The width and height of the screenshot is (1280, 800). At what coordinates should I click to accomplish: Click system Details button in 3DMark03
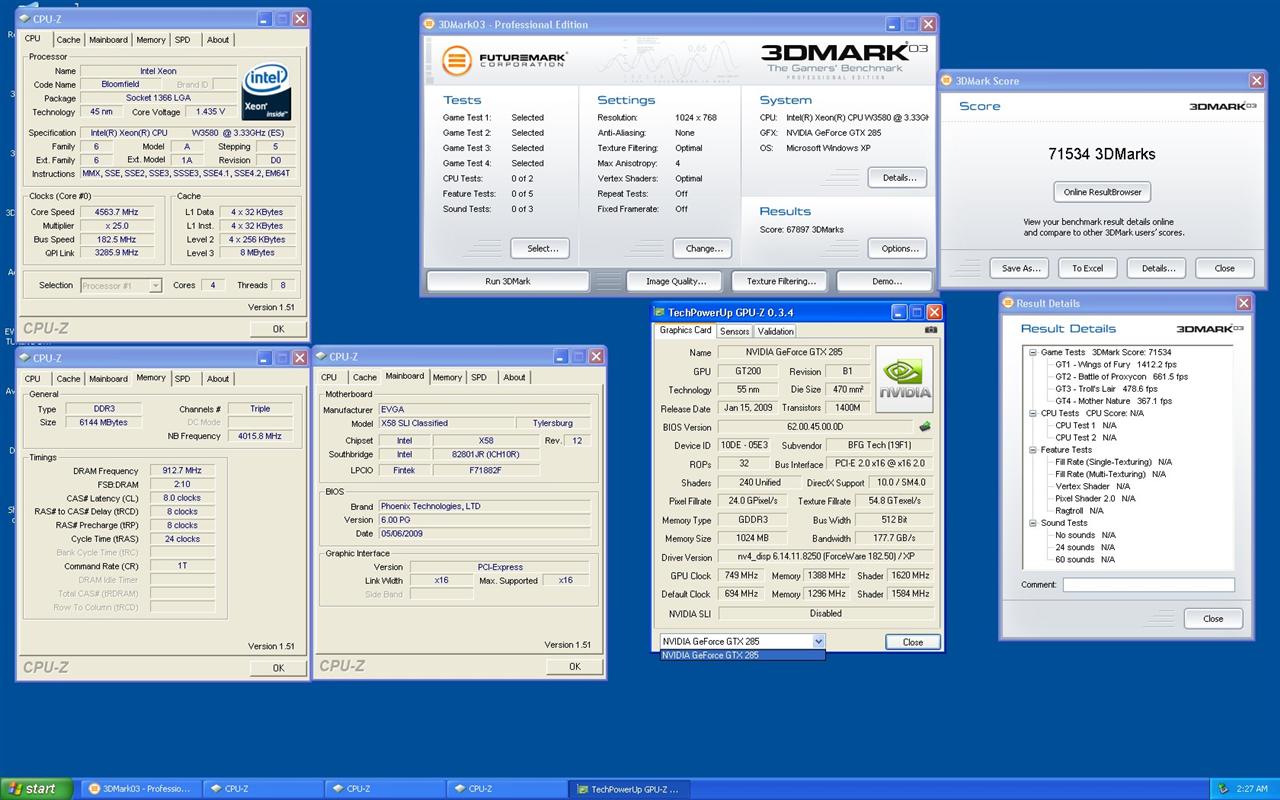coord(899,178)
